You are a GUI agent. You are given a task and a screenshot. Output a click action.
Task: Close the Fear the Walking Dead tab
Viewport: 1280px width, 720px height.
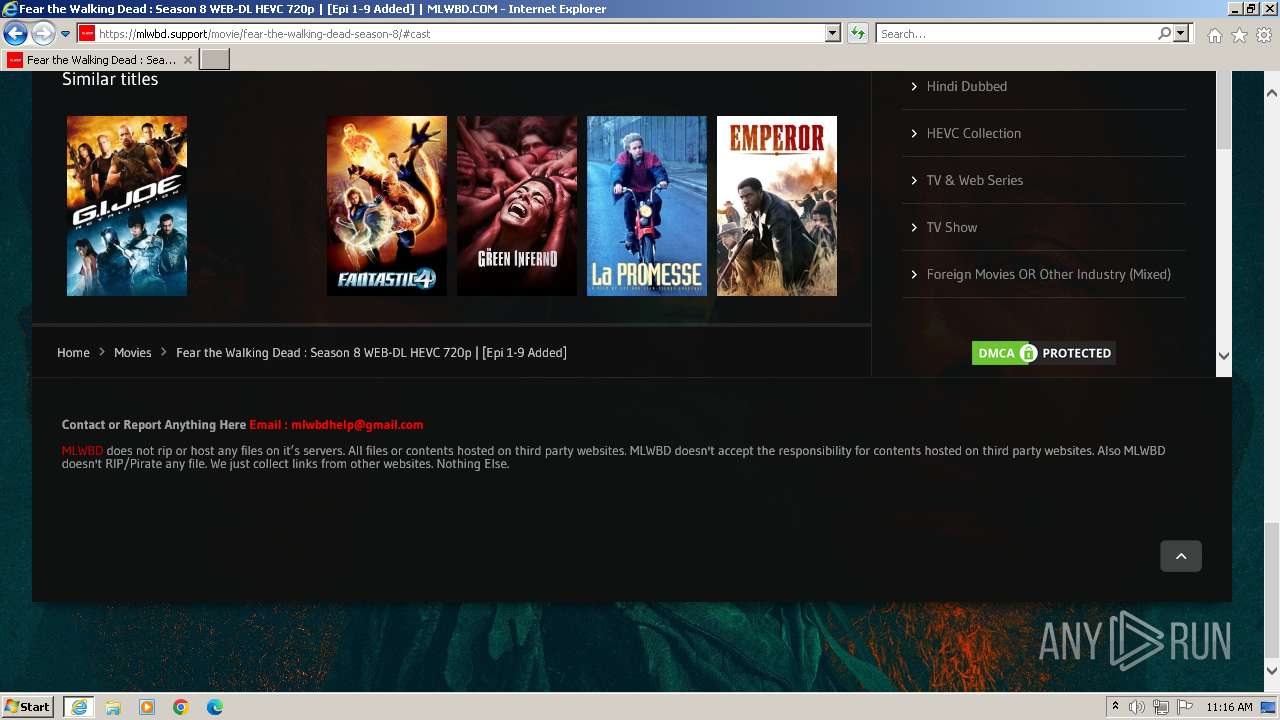[187, 60]
